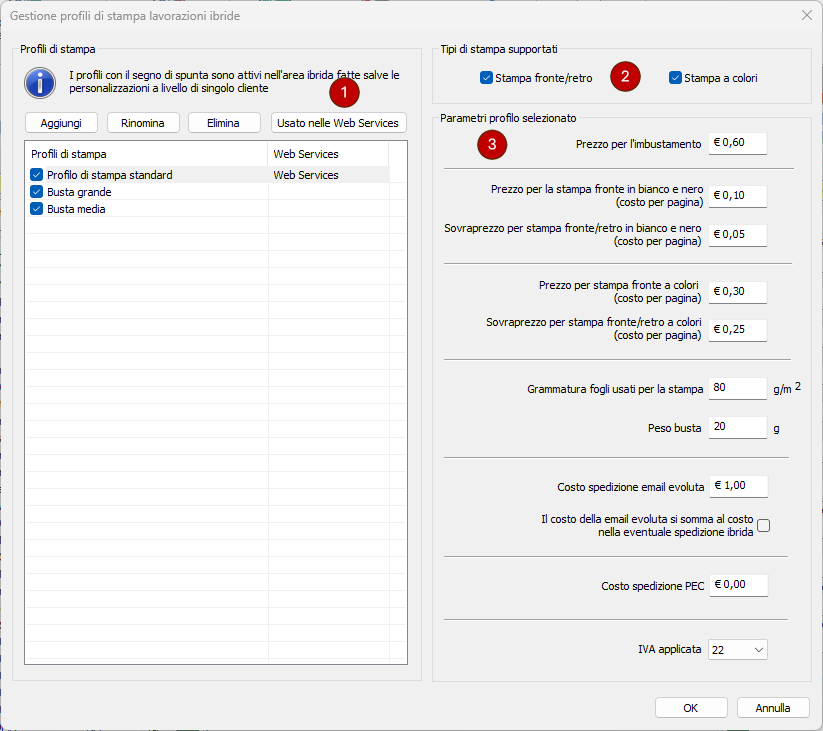Edit the Prezzo per l'imbustamento field
This screenshot has height=731, width=823.
737,144
